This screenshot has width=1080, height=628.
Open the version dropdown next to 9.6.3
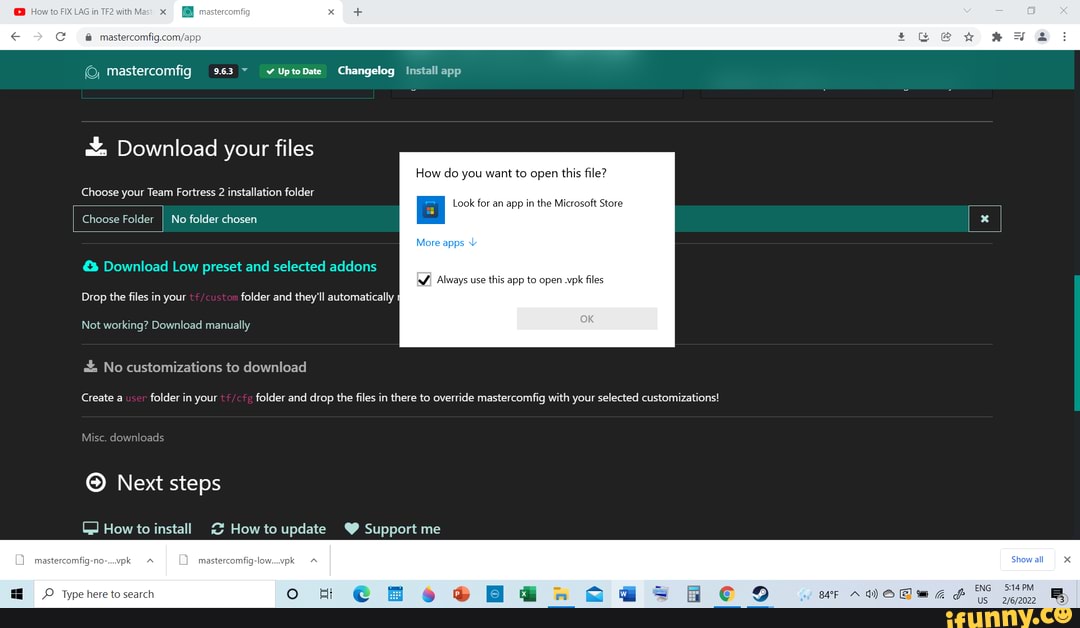click(243, 71)
